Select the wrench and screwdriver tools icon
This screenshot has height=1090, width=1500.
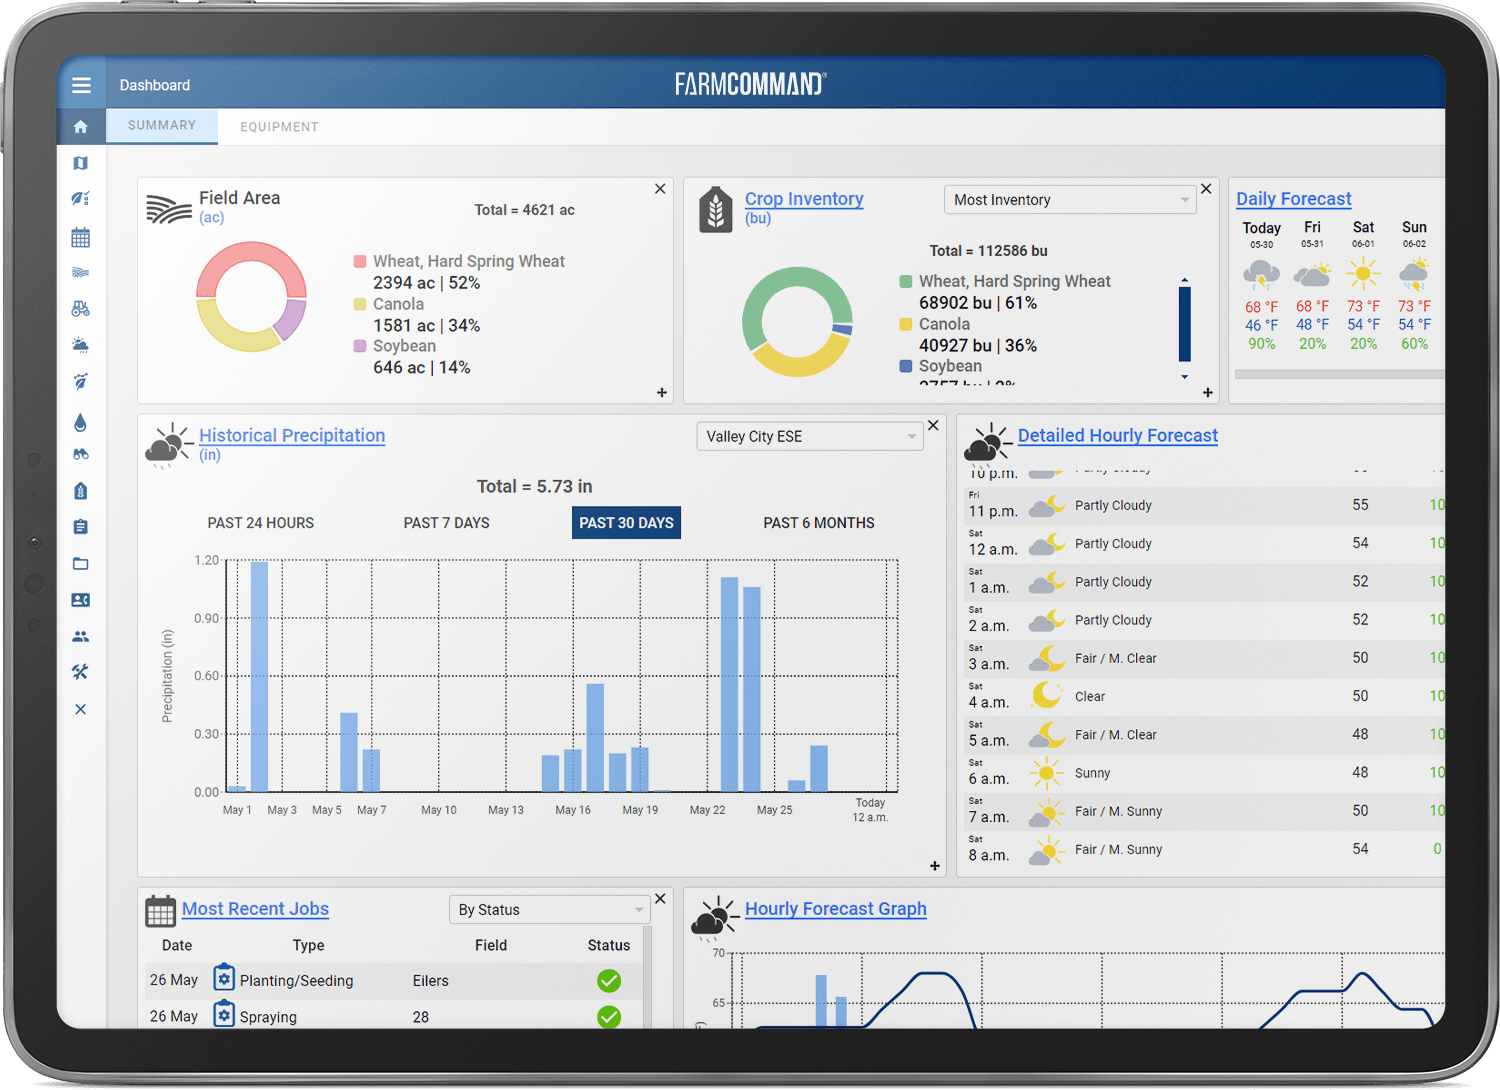tap(81, 672)
